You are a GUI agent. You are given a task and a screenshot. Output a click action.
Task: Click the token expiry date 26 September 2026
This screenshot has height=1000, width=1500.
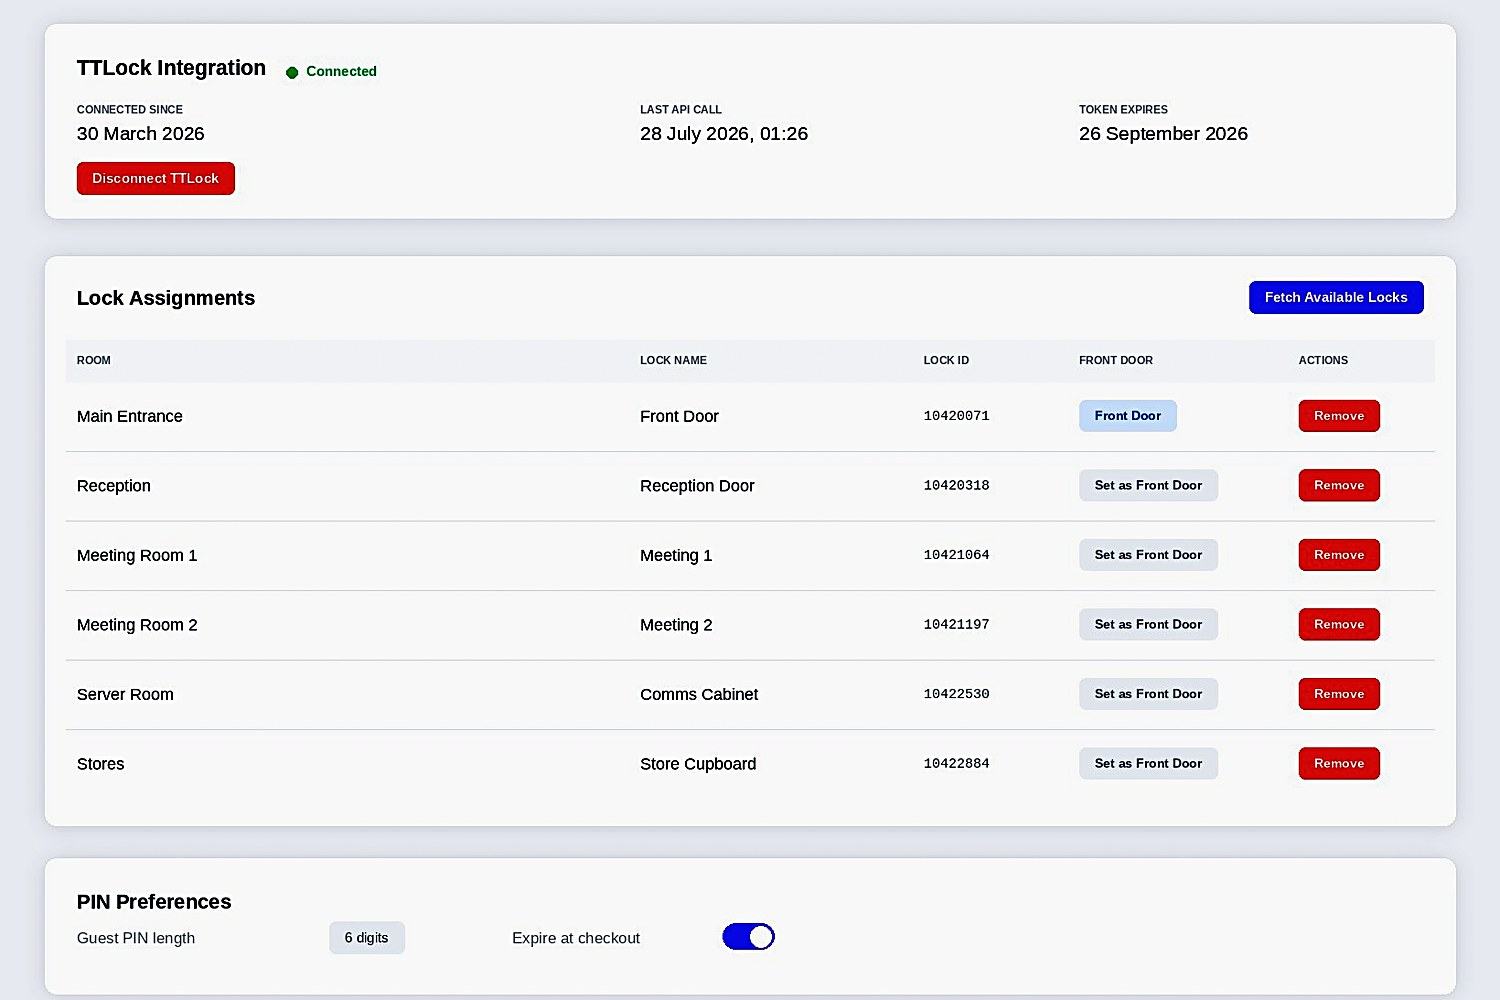coord(1163,134)
